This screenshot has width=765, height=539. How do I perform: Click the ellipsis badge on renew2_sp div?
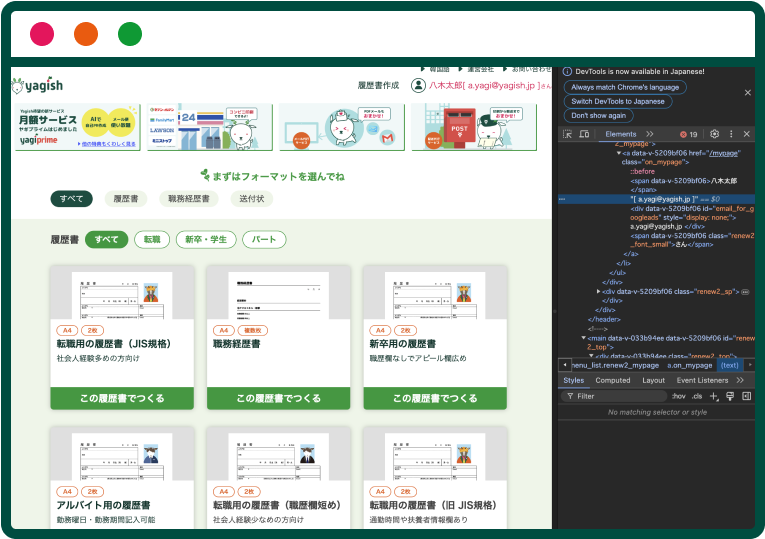tap(745, 292)
